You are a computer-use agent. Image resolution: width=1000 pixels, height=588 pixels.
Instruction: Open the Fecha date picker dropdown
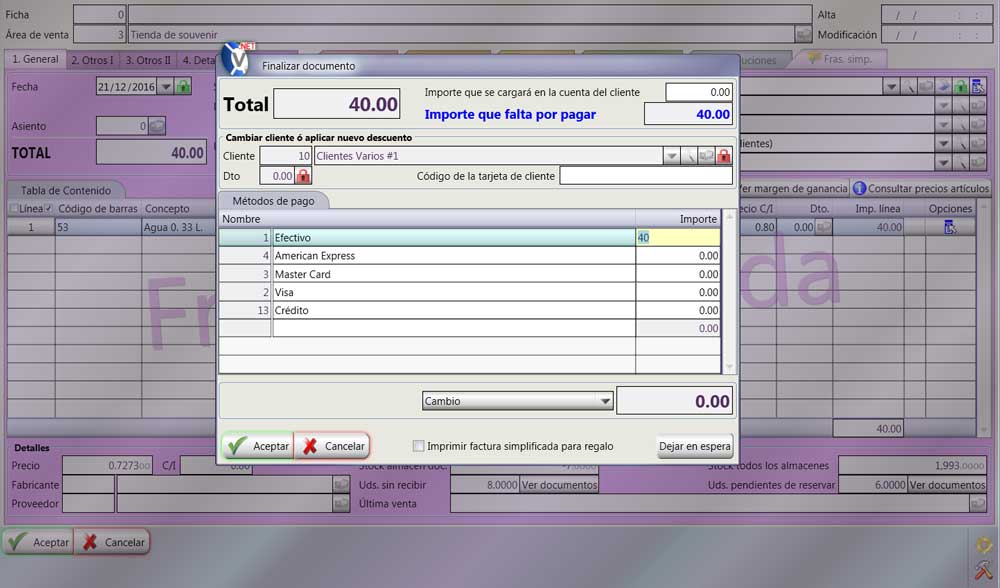click(166, 87)
